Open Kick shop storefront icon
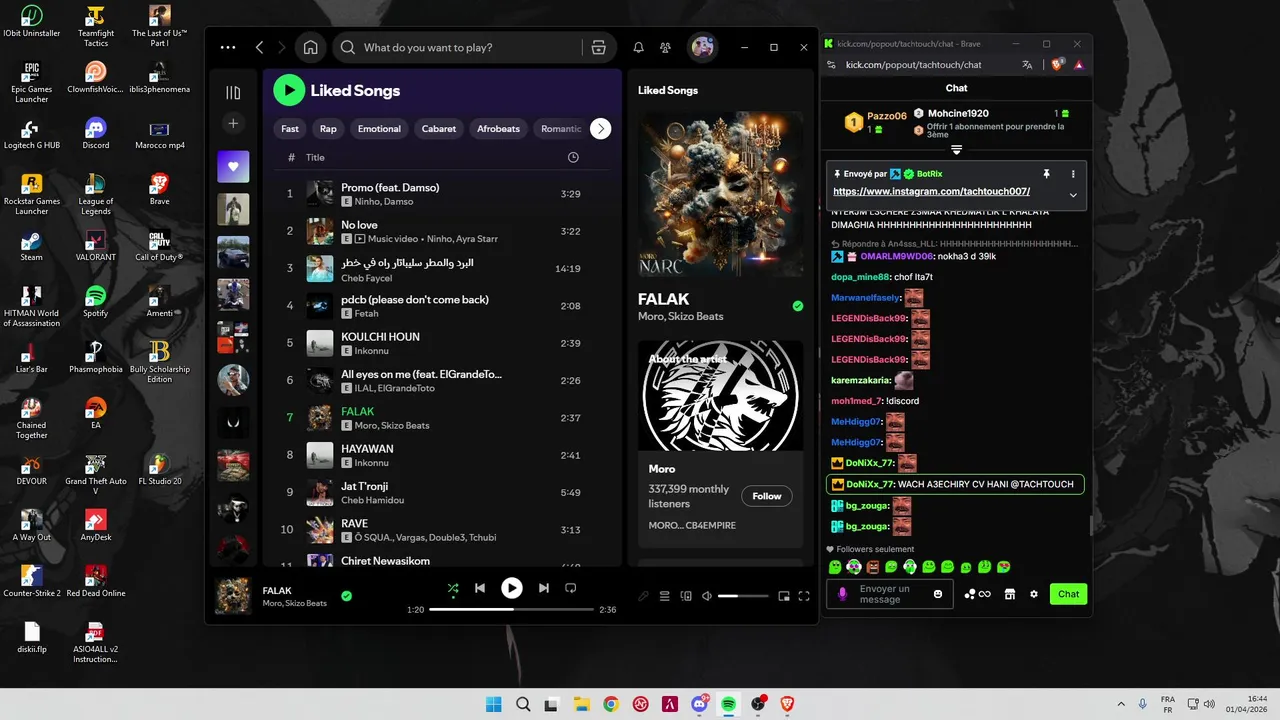The height and width of the screenshot is (720, 1280). pos(1010,594)
